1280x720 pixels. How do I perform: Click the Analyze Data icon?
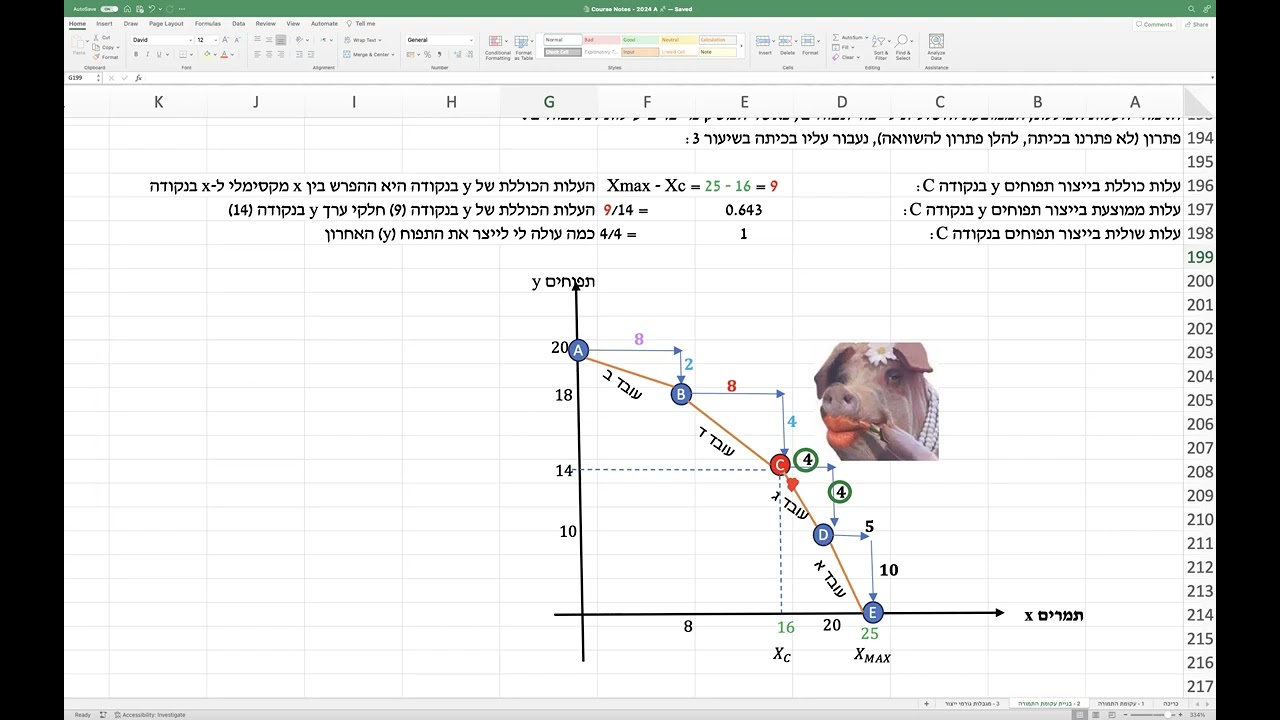click(x=936, y=46)
